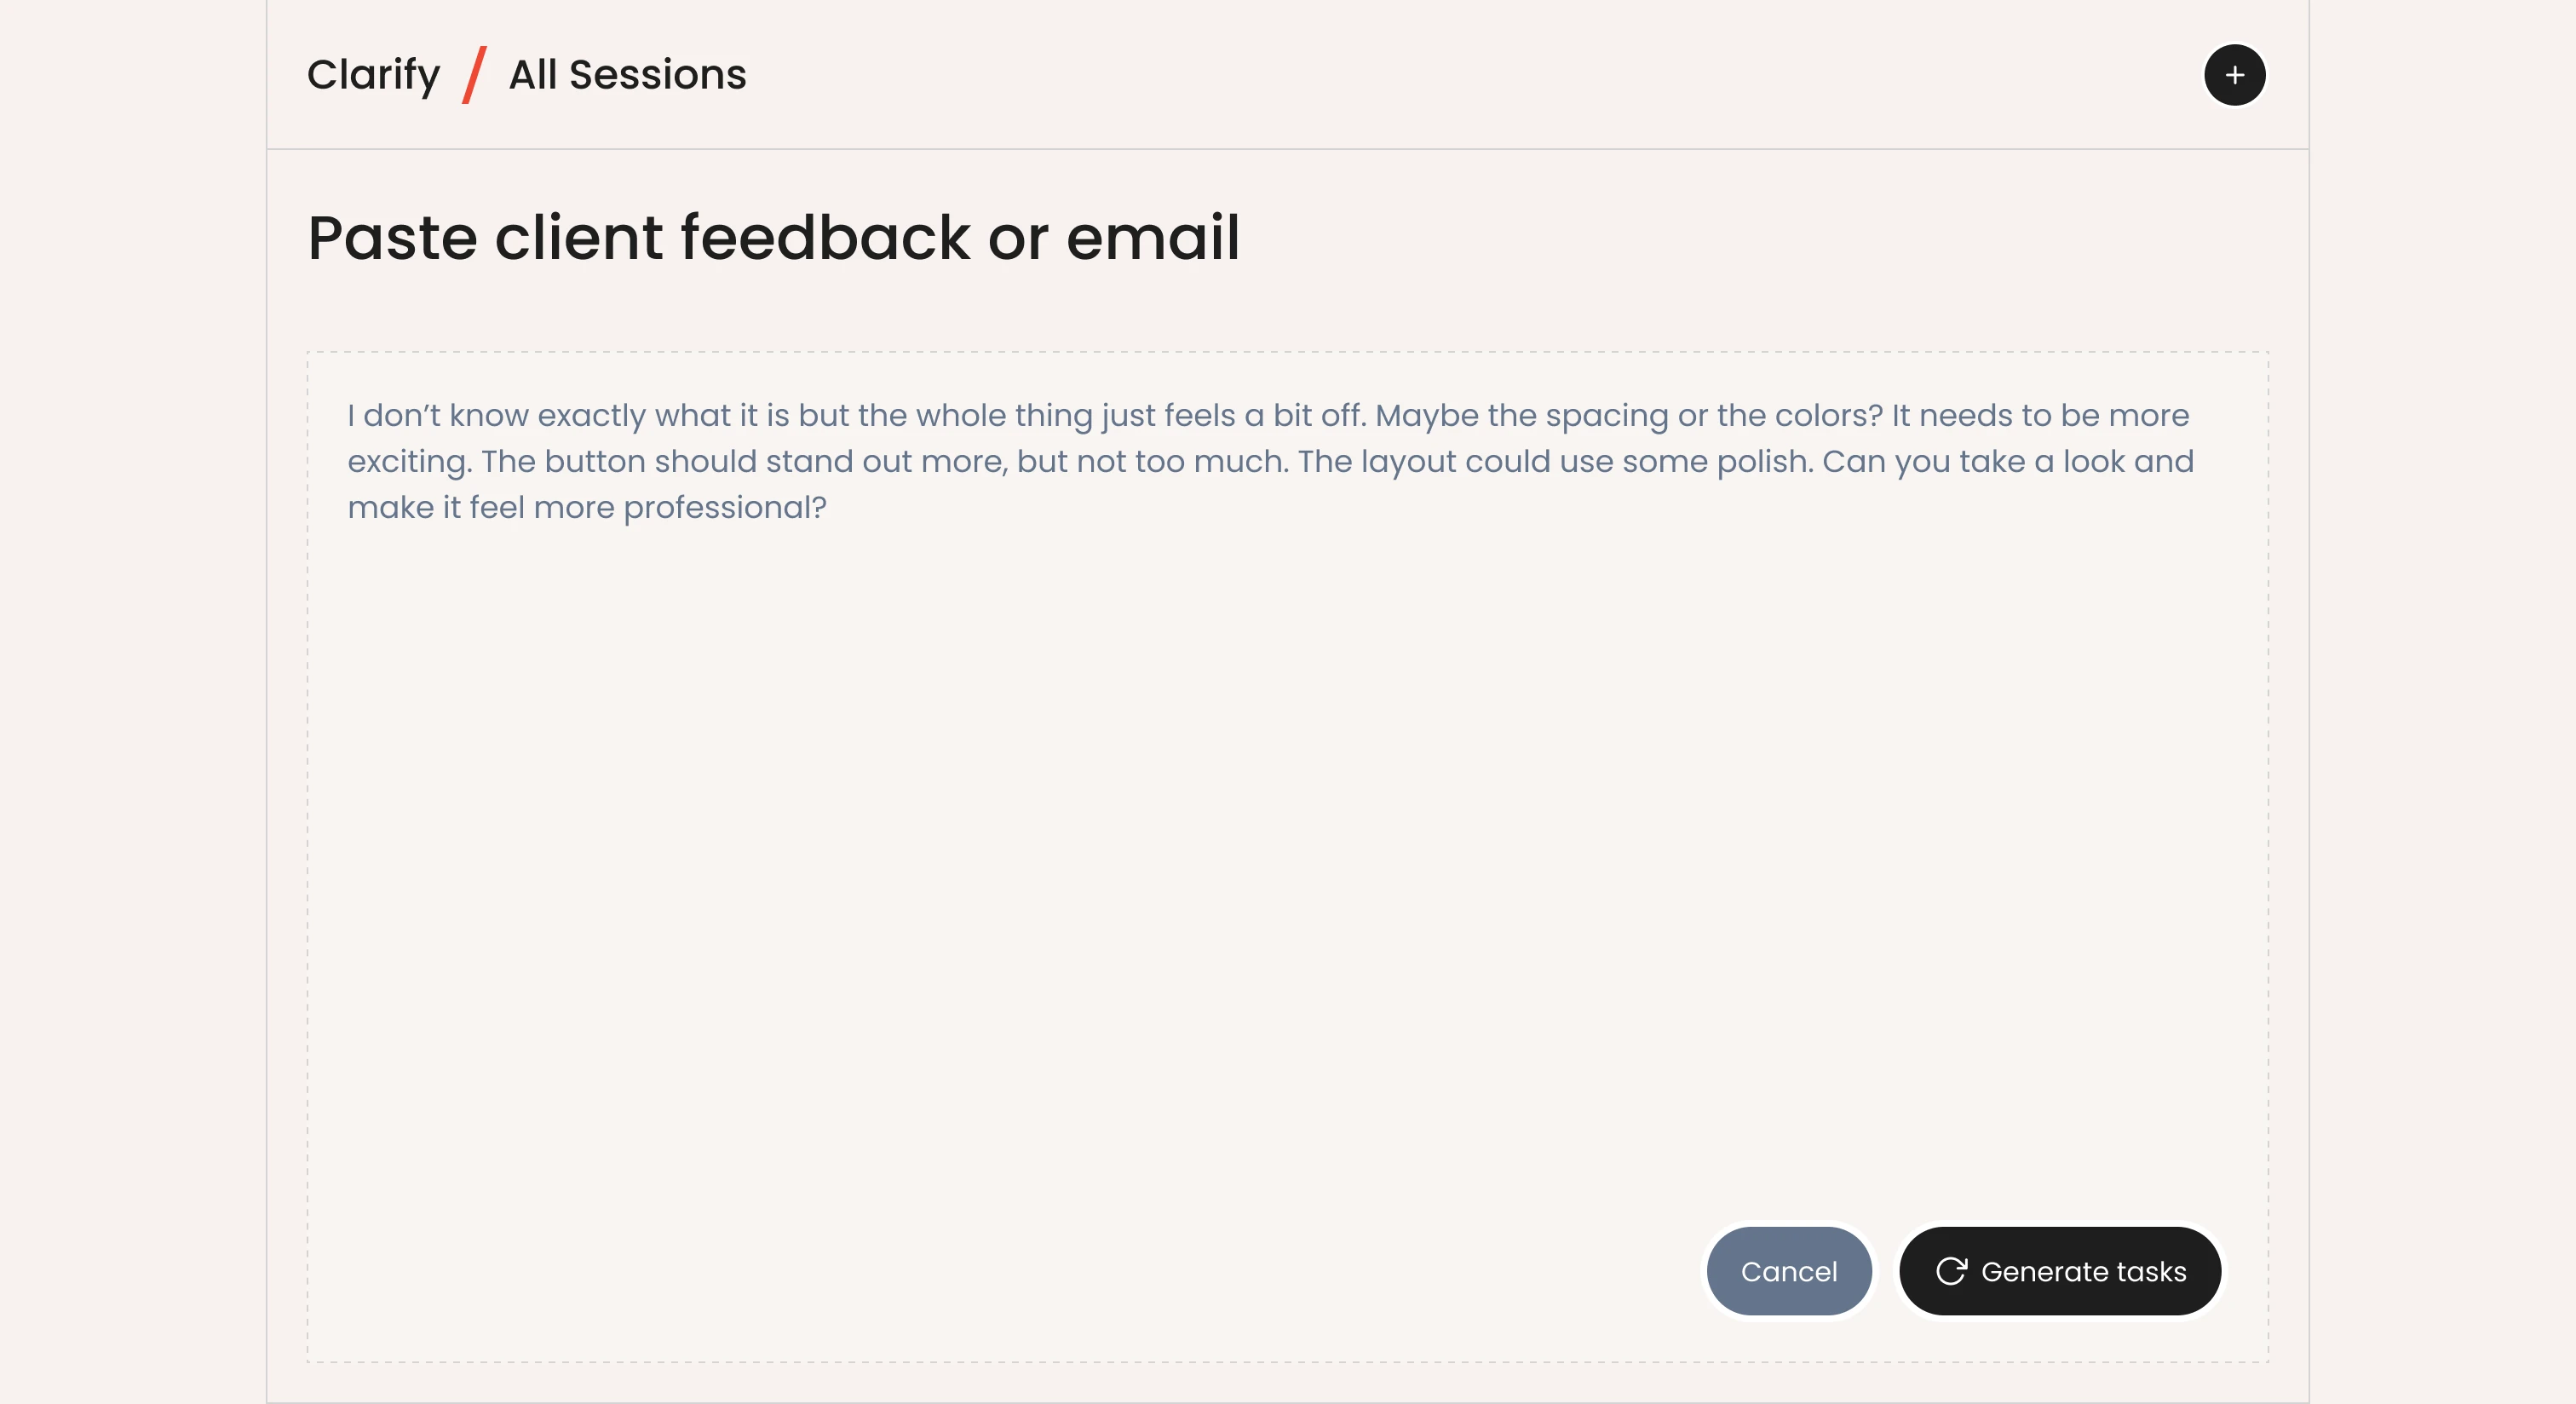Click the word "polish." in the feedback
Viewport: 2576px width, 1404px height.
pyautogui.click(x=1764, y=462)
